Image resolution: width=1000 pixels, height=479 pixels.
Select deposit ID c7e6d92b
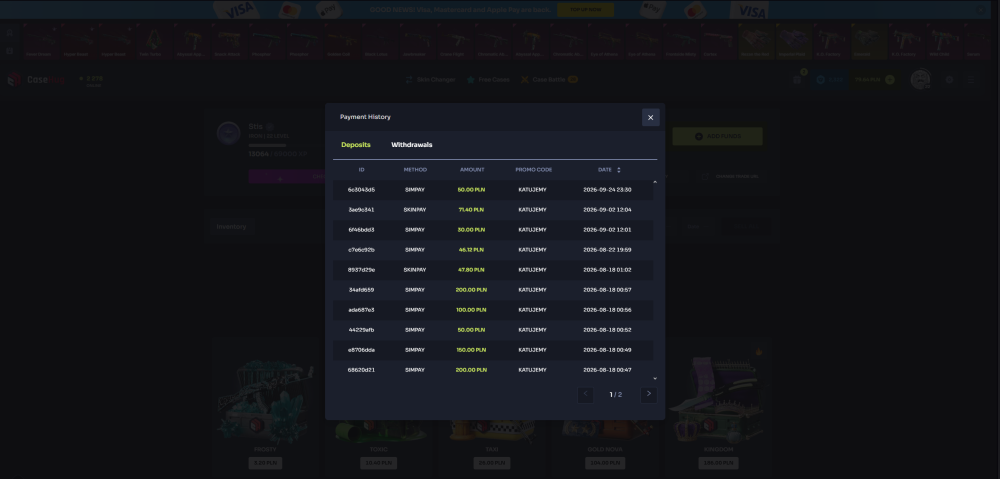pyautogui.click(x=362, y=249)
